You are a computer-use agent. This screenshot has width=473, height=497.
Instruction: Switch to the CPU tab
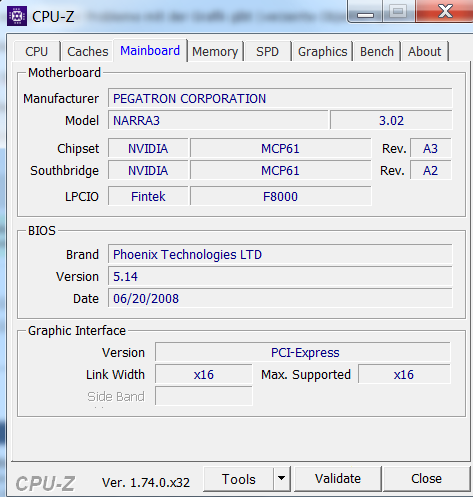click(37, 51)
